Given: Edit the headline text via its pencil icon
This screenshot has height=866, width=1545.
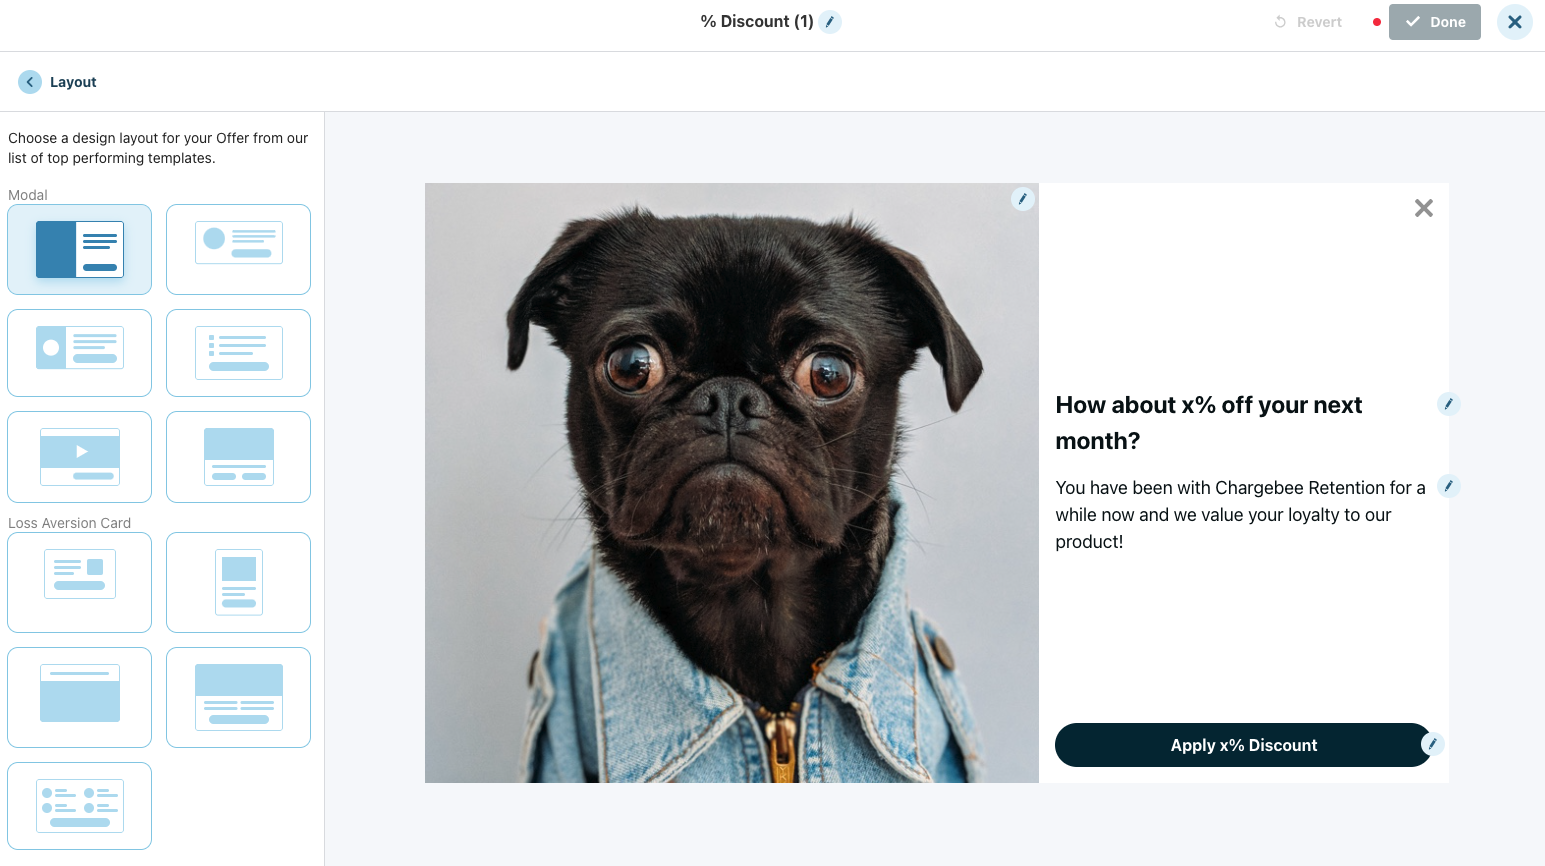Looking at the screenshot, I should [x=1448, y=404].
